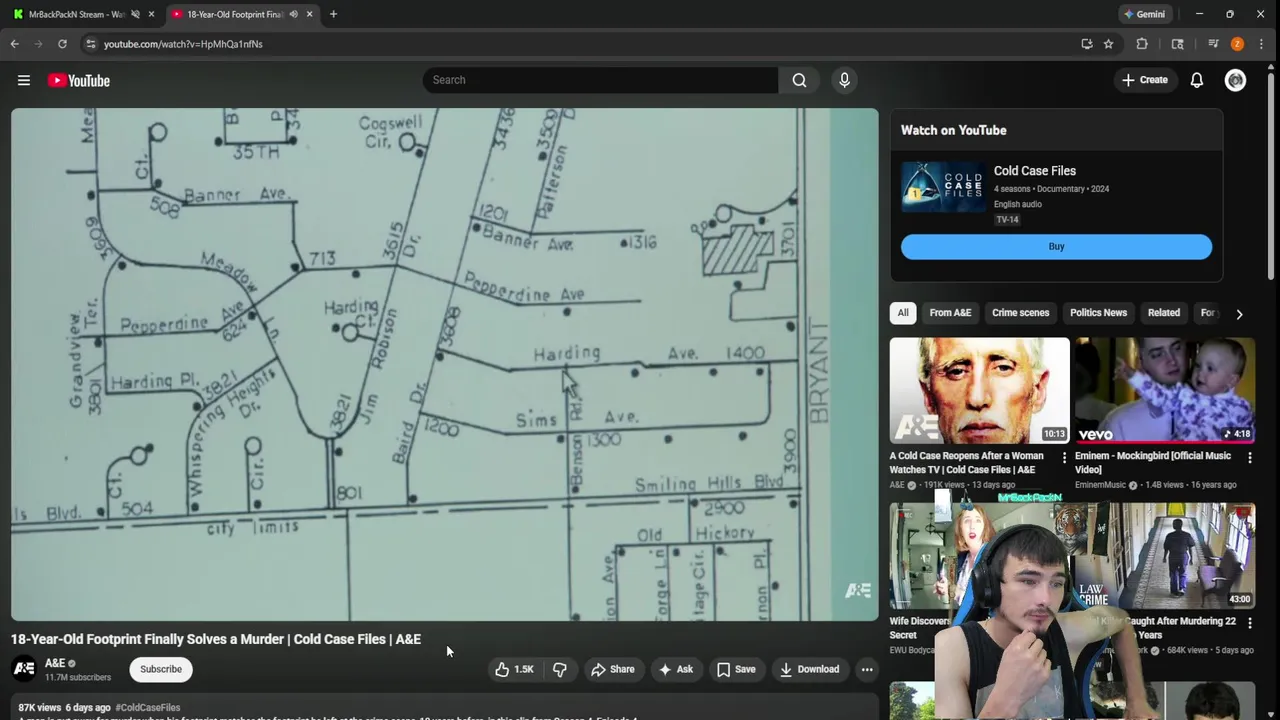Open options for the Cold Case Reopens video
This screenshot has width=1280, height=720.
tap(1064, 458)
